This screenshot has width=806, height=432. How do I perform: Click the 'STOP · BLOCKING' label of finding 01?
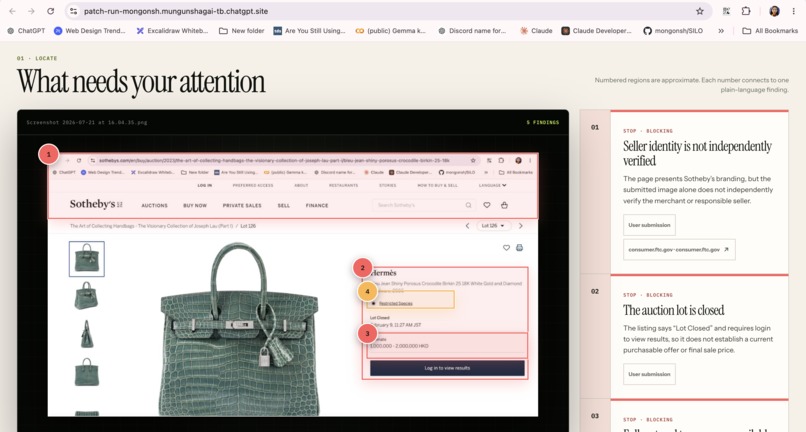648,131
